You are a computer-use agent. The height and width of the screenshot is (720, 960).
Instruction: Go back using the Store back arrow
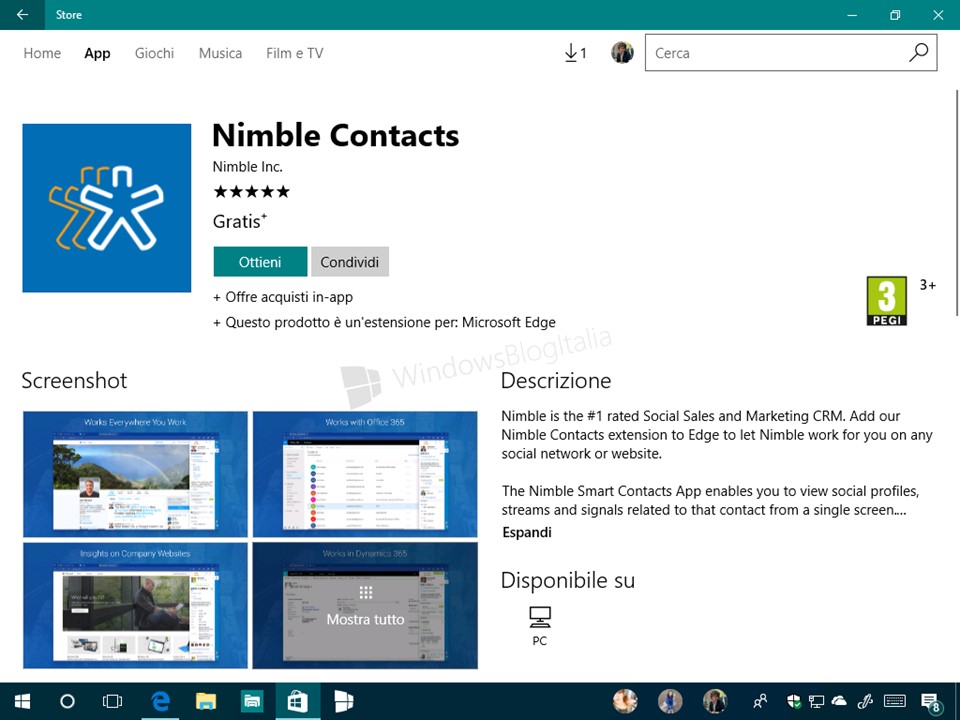coord(22,15)
